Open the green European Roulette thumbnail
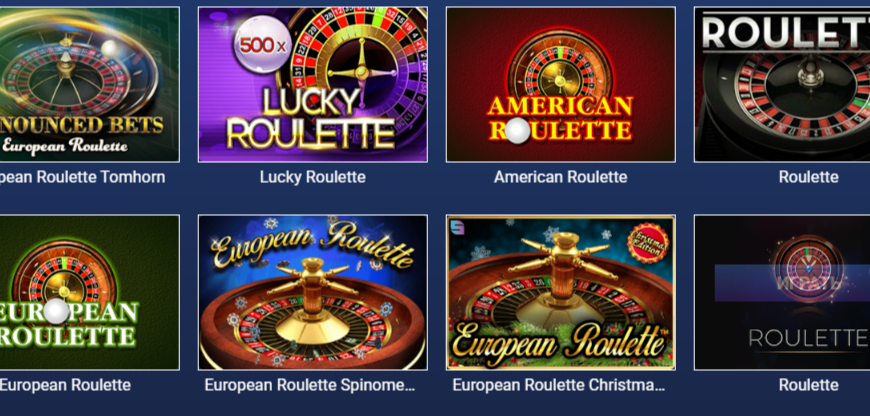 (90, 292)
